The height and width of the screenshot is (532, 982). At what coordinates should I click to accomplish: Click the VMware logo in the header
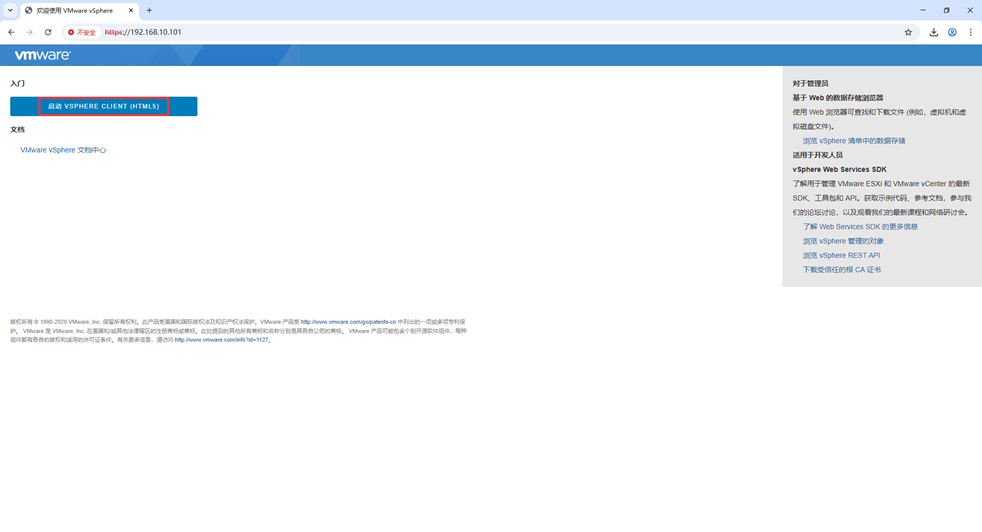pyautogui.click(x=42, y=55)
